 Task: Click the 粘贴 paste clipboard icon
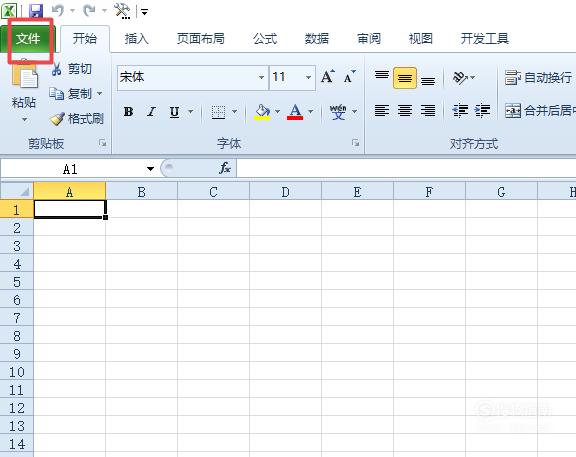pos(25,75)
